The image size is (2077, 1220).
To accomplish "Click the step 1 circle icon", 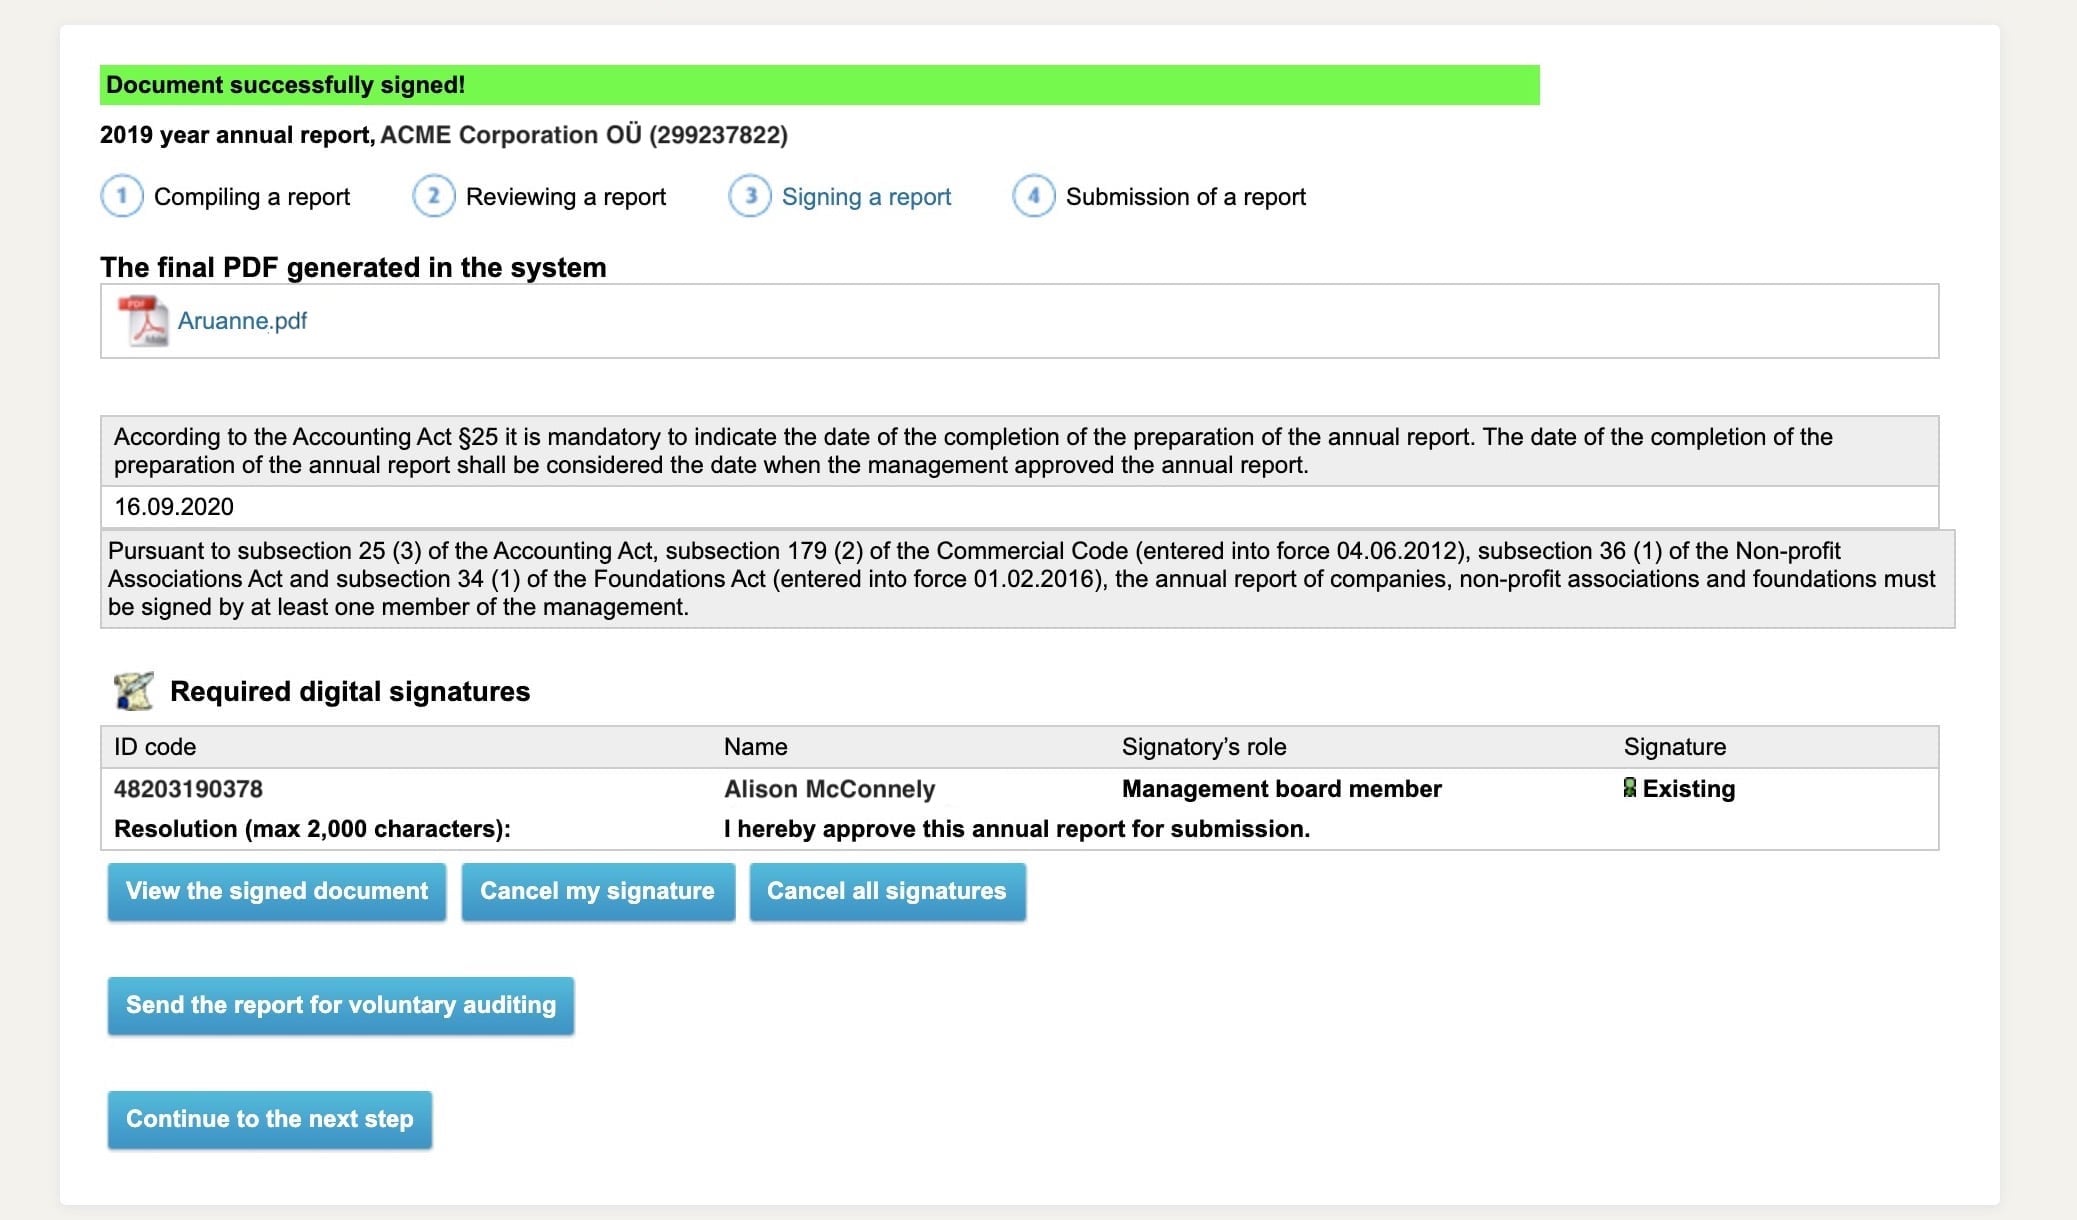I will tap(122, 196).
